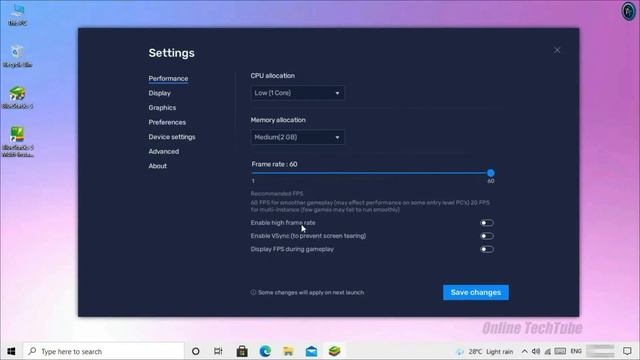Open the About section
This screenshot has width=640, height=360.
158,166
